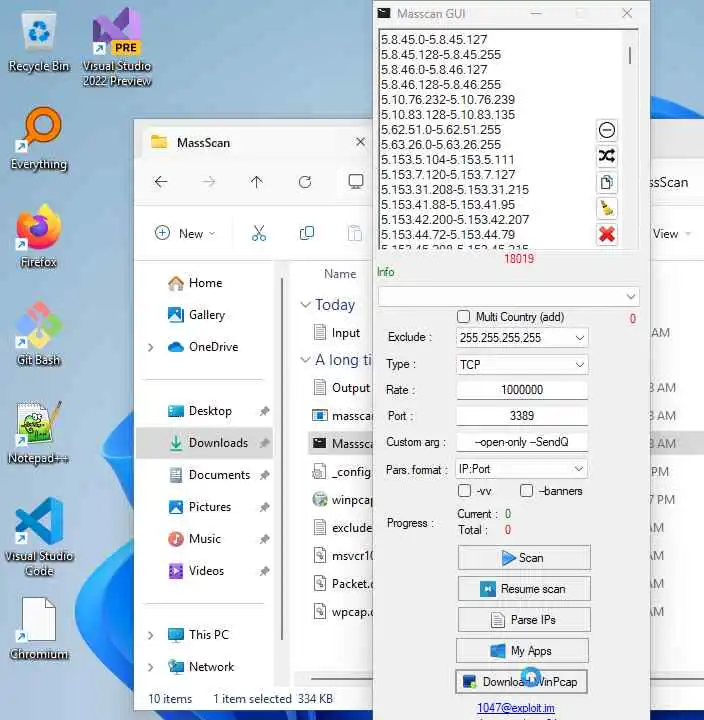This screenshot has height=720, width=704.
Task: Open the 1047@exploit.im link
Action: [x=516, y=708]
